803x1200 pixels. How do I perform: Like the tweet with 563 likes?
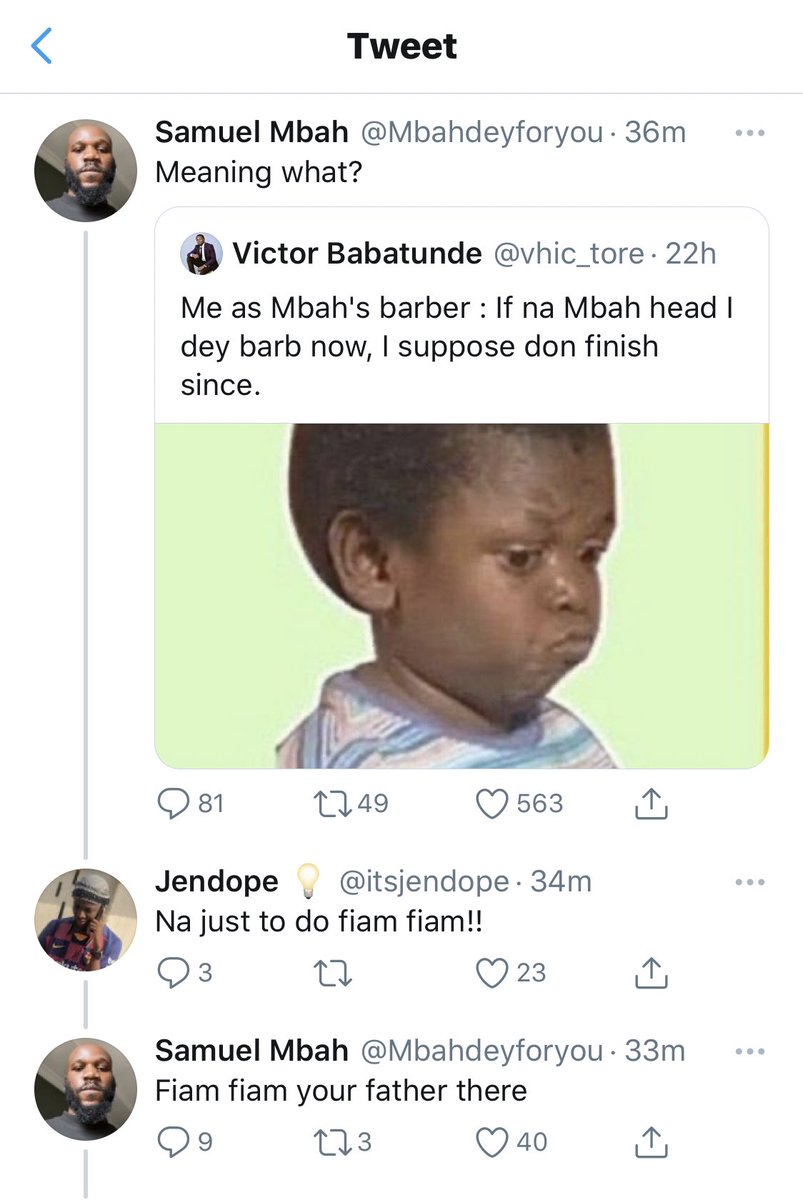(492, 804)
